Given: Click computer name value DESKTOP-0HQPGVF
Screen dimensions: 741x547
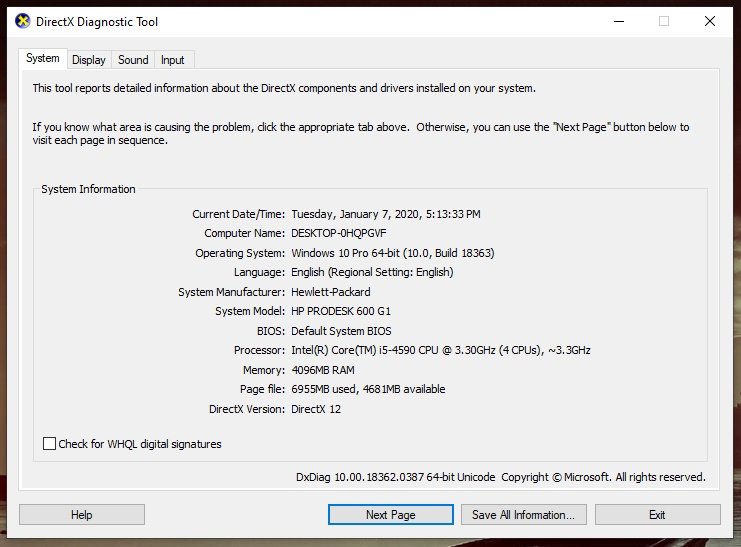Looking at the screenshot, I should pos(339,233).
